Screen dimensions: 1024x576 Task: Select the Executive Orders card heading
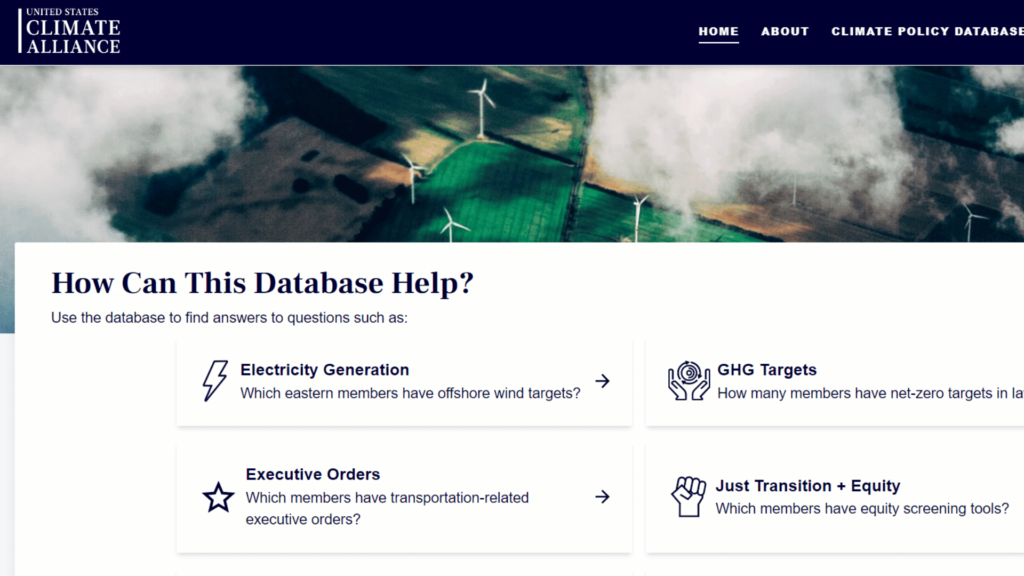pyautogui.click(x=312, y=474)
